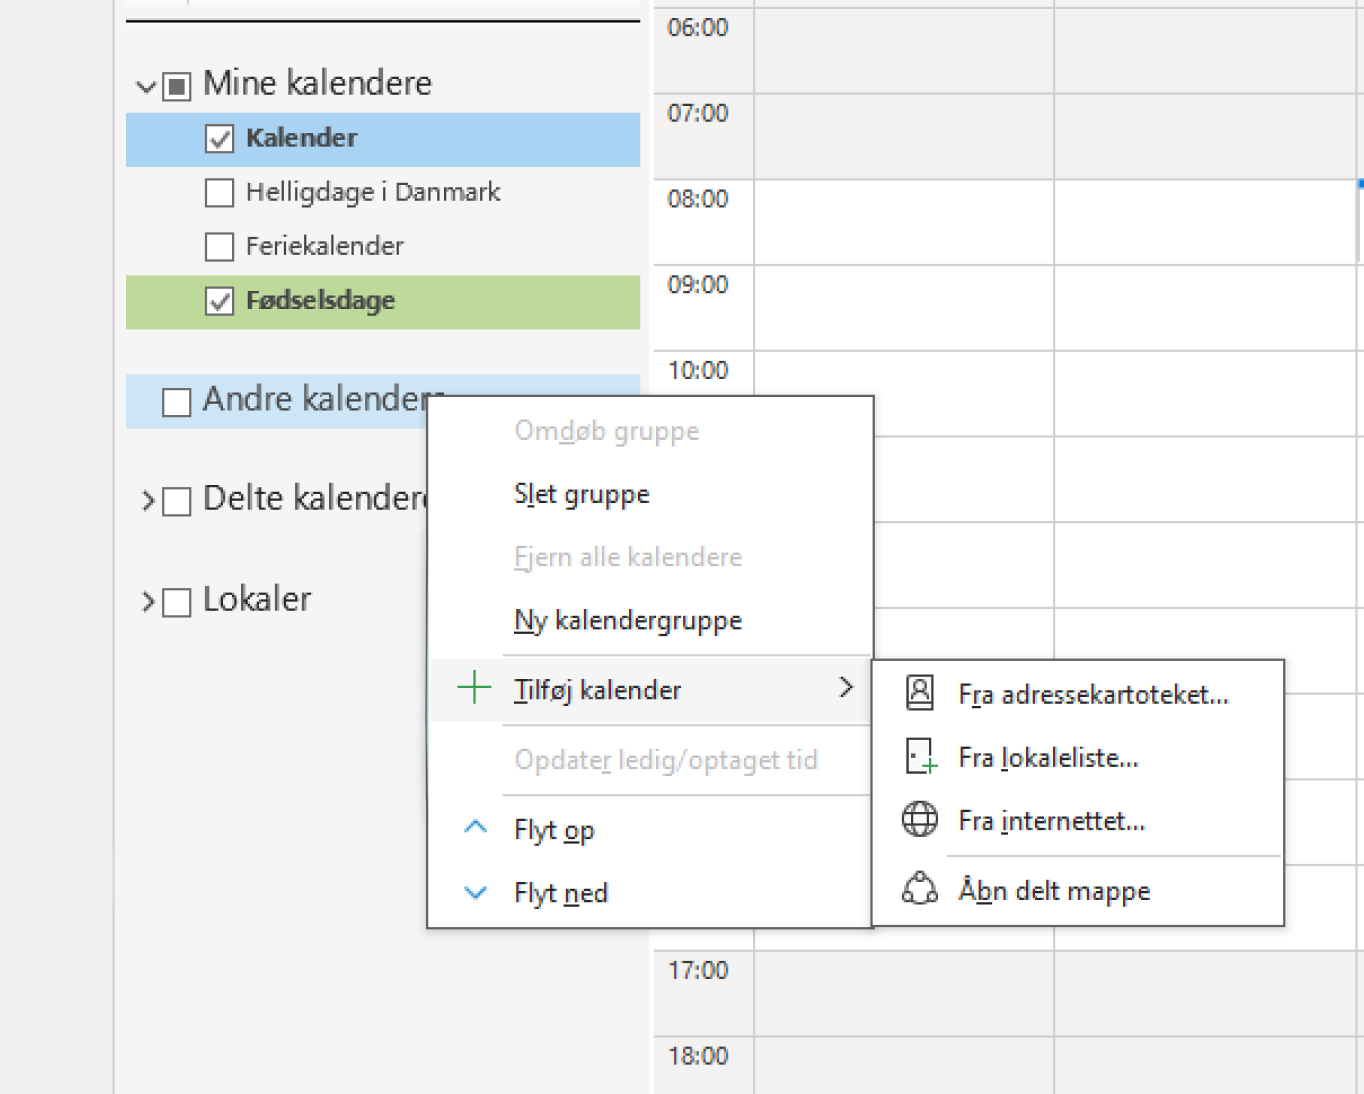Click the address book icon for Fra adressekartoteket

click(919, 693)
